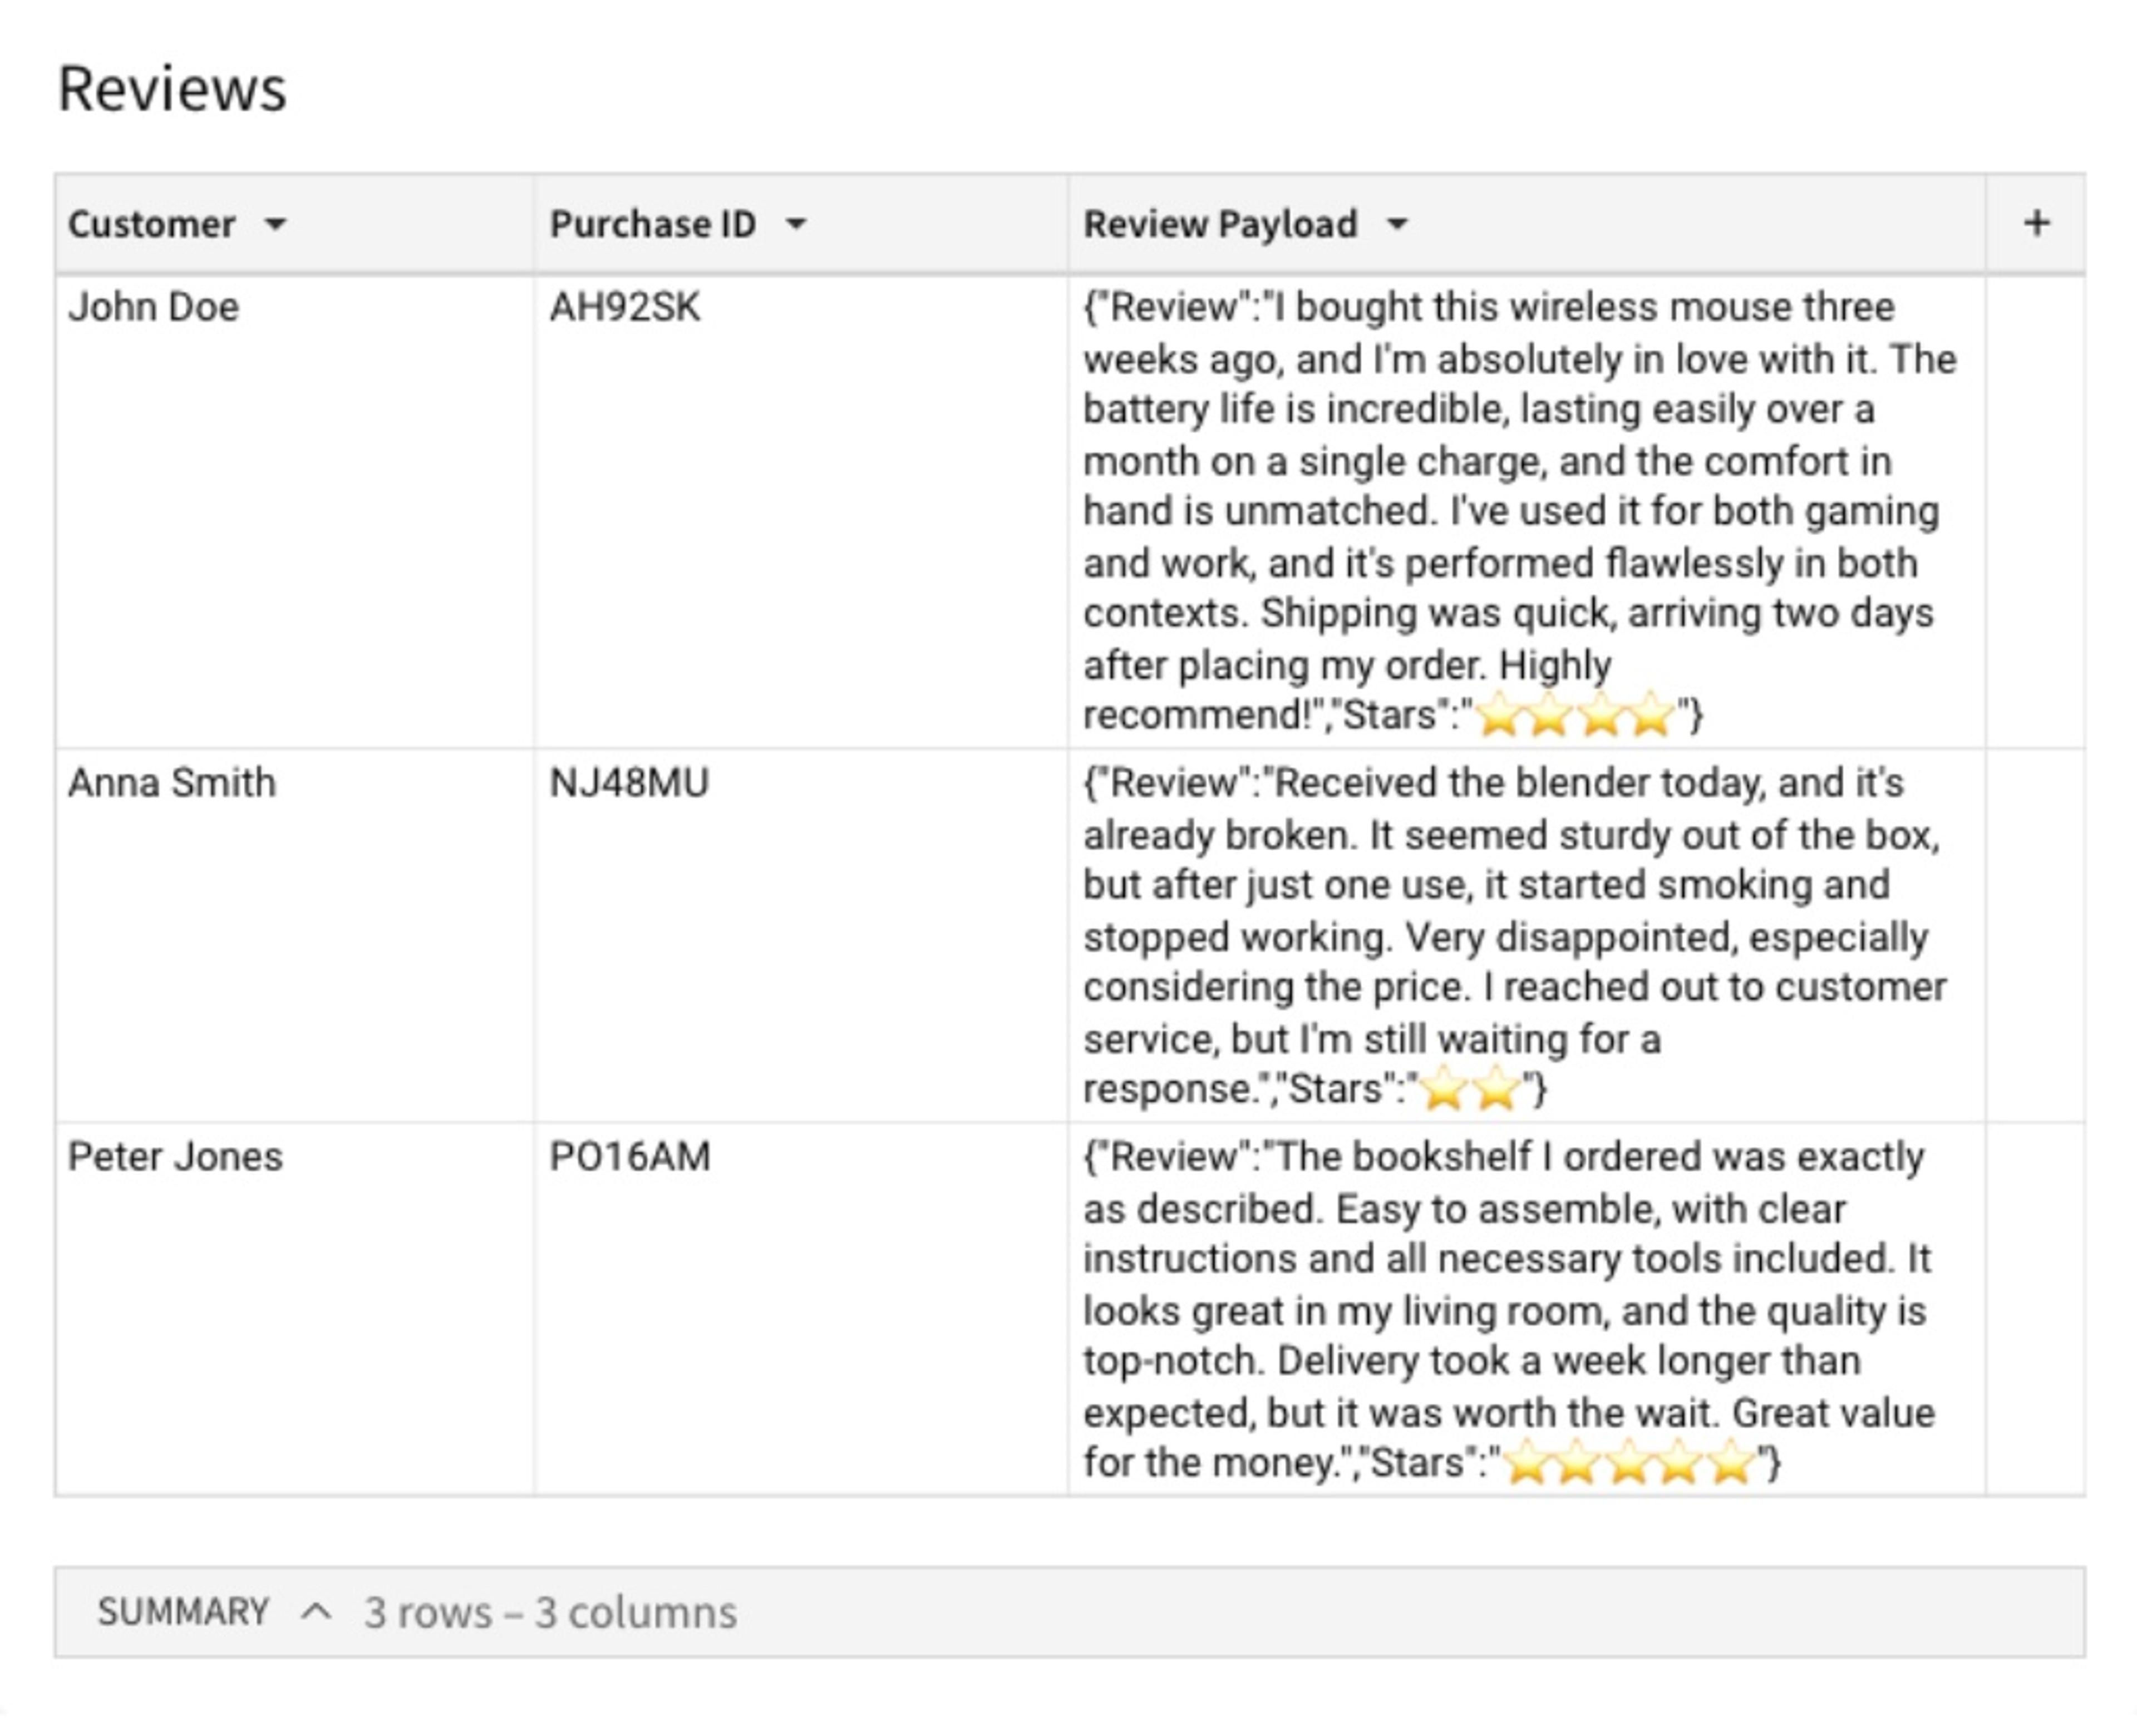Image resolution: width=2137 pixels, height=1736 pixels.
Task: Click the SUMMARY label
Action: point(183,1612)
